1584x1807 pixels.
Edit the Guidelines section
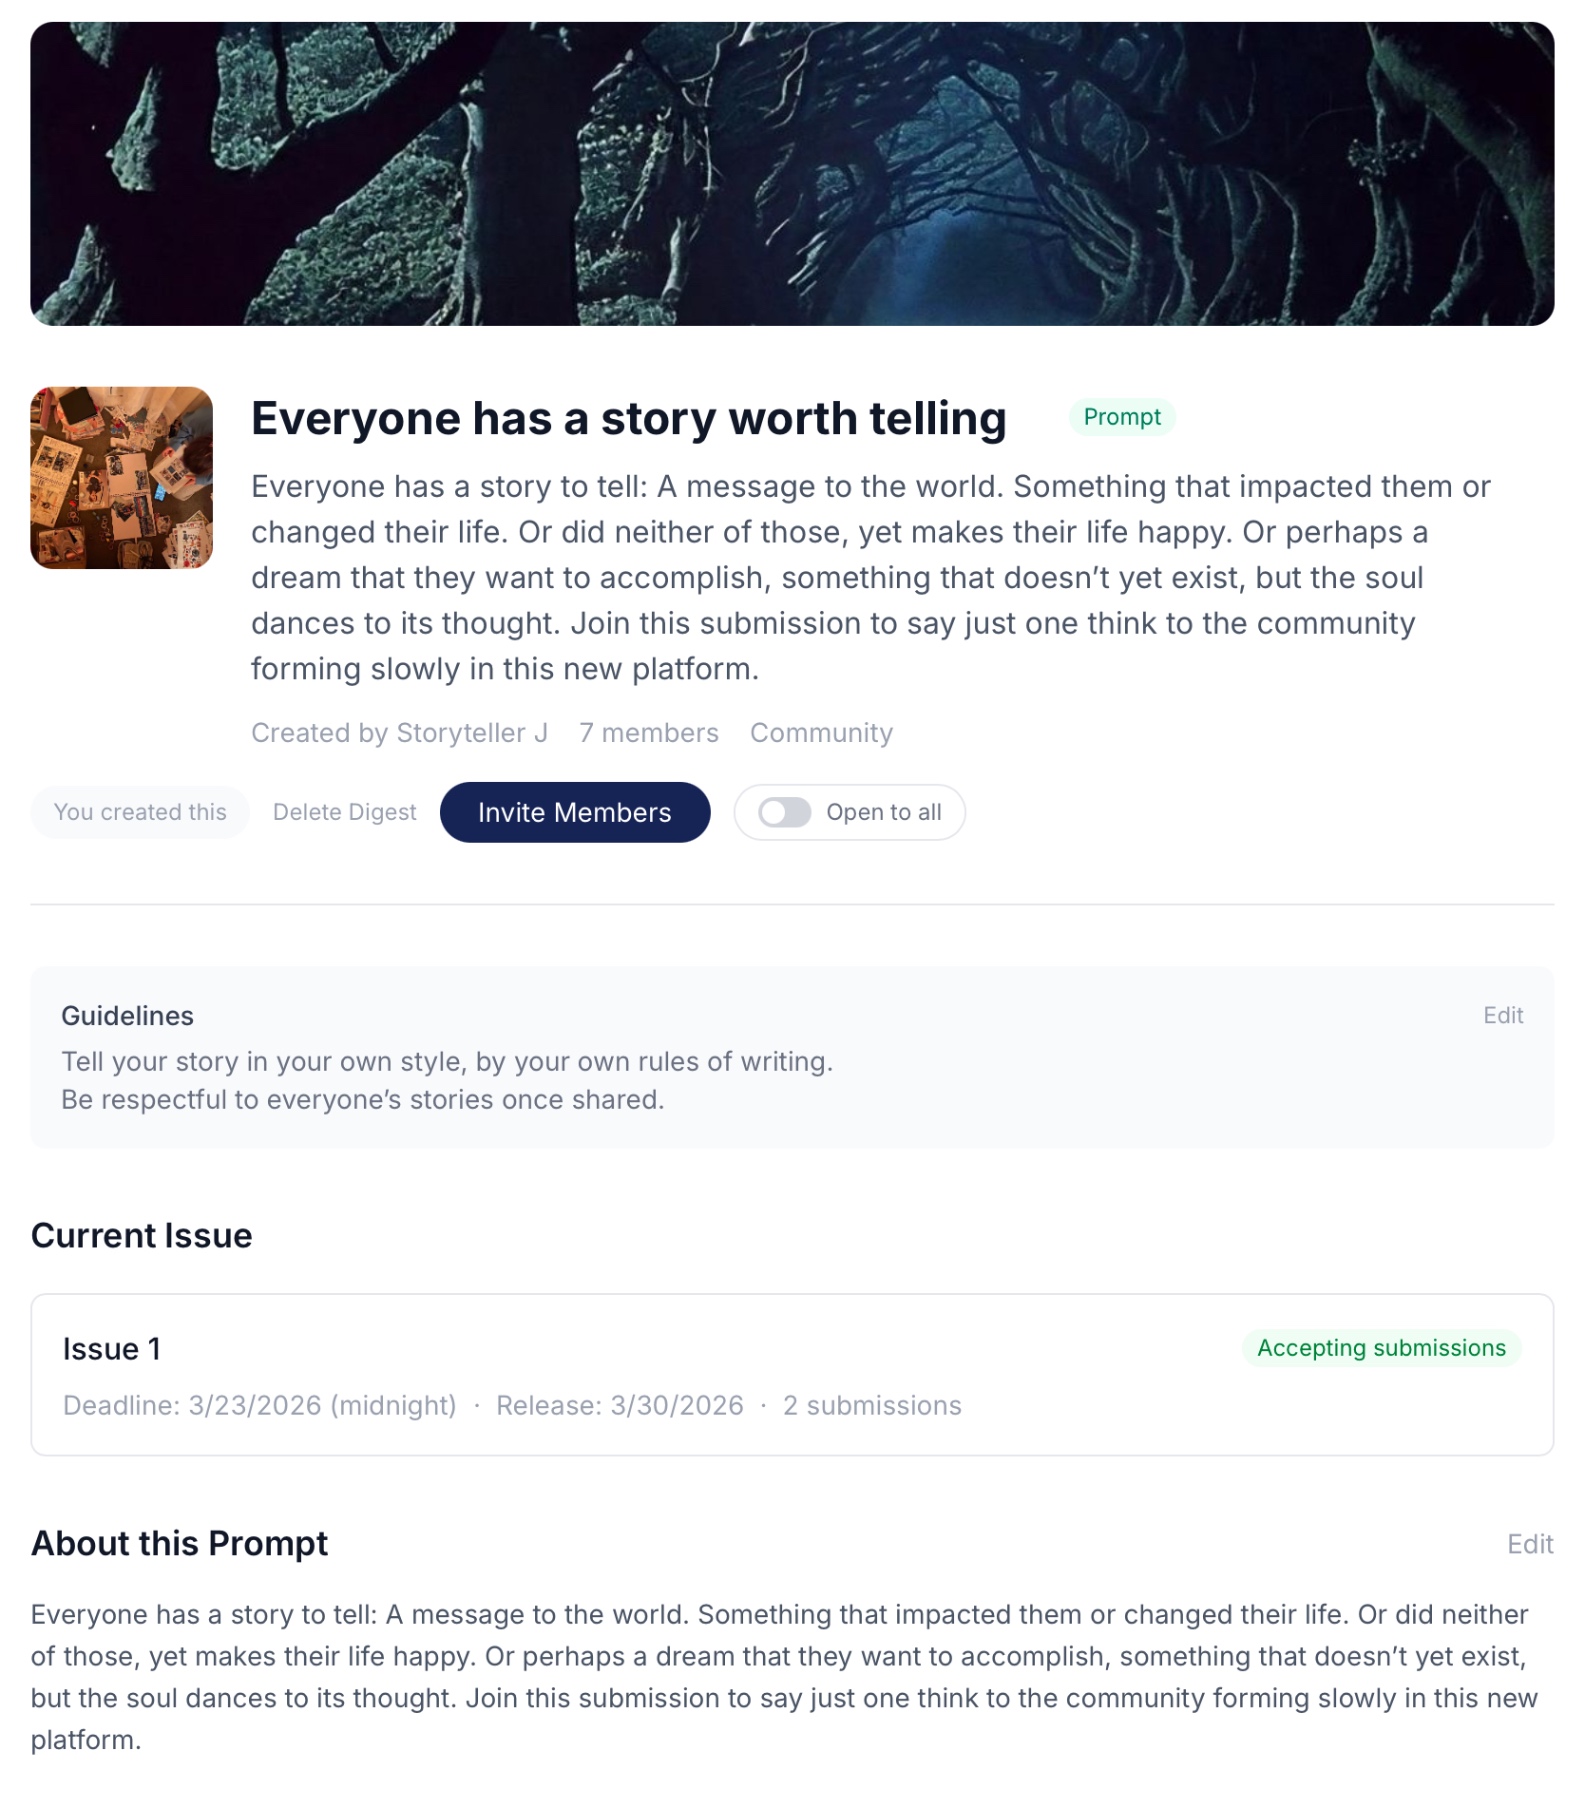(x=1502, y=1015)
